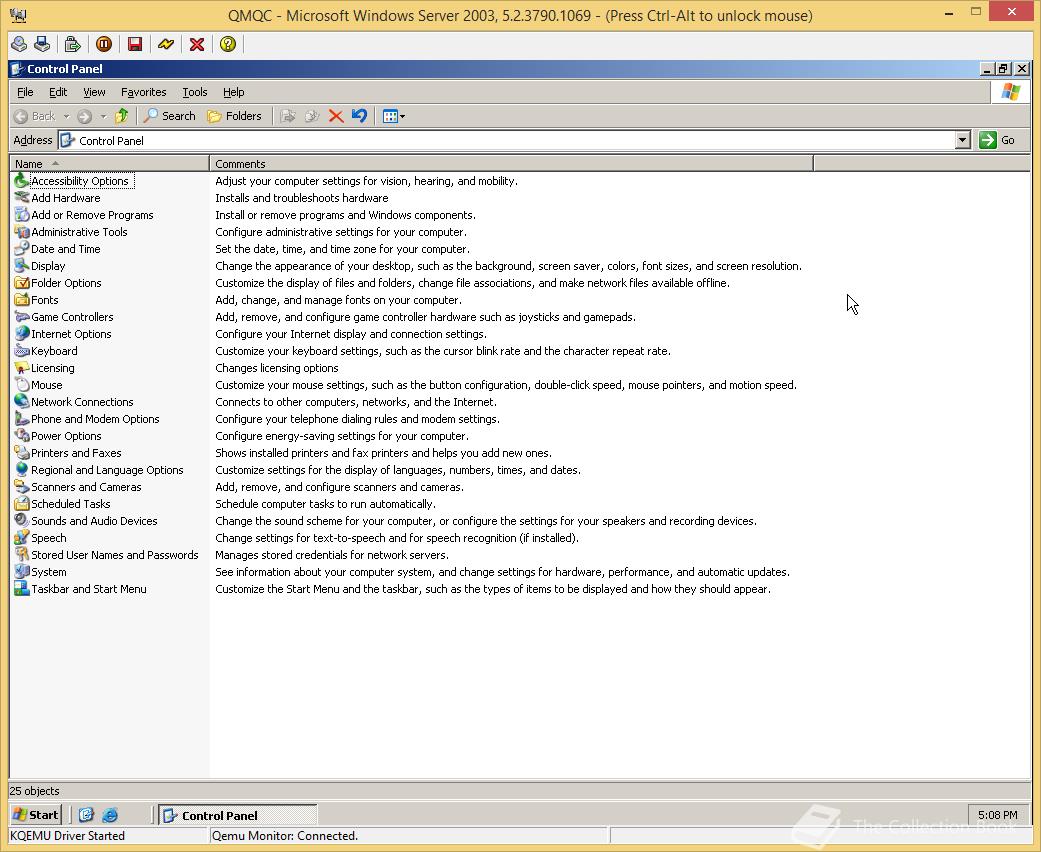The image size is (1041, 852).
Task: Select the System row
Action: pos(40,572)
